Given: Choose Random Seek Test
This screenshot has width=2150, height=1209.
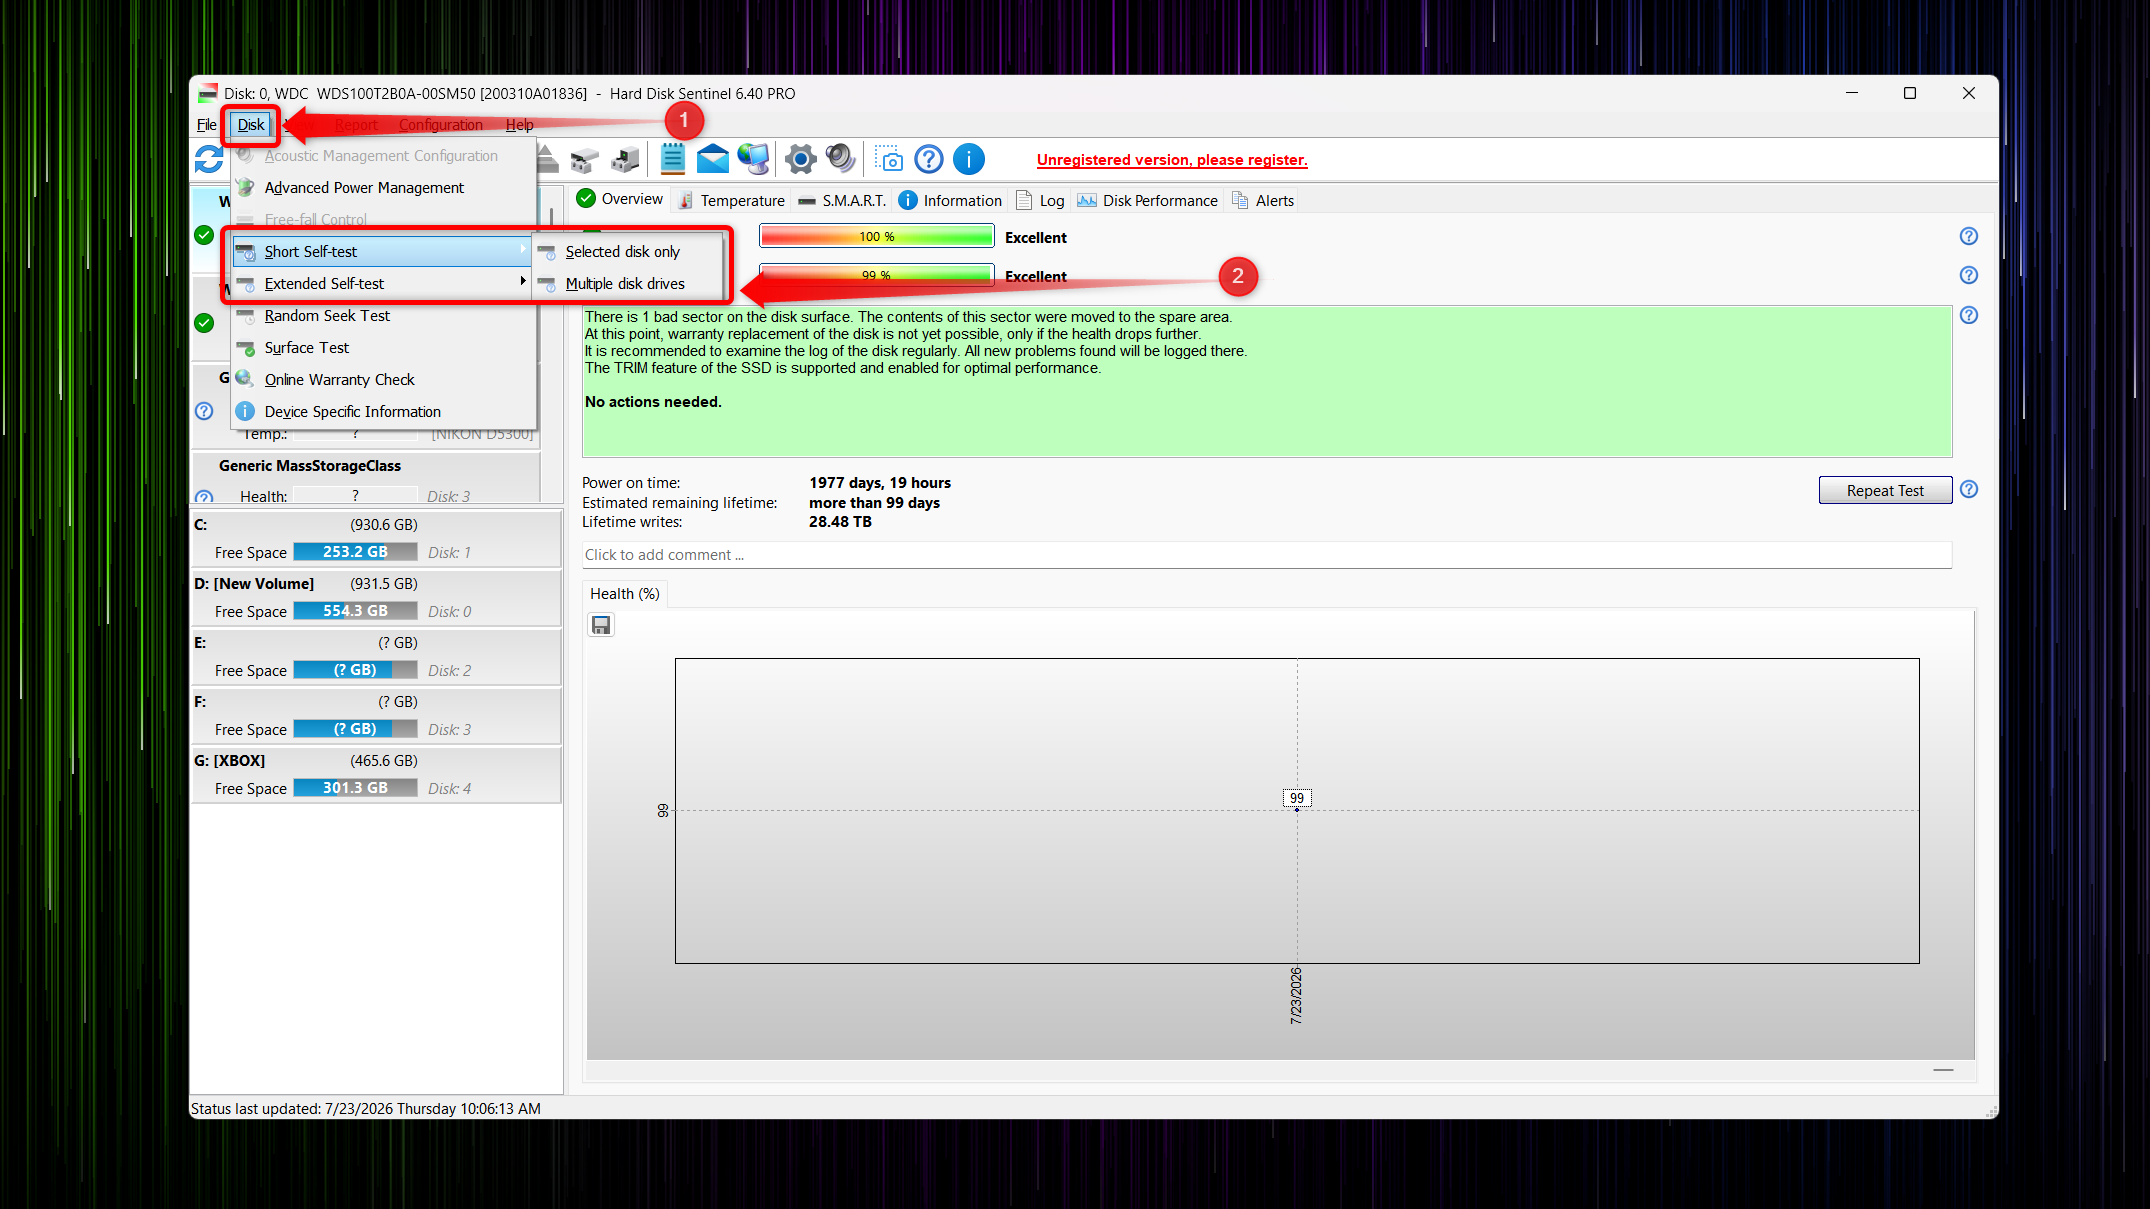Looking at the screenshot, I should (384, 315).
